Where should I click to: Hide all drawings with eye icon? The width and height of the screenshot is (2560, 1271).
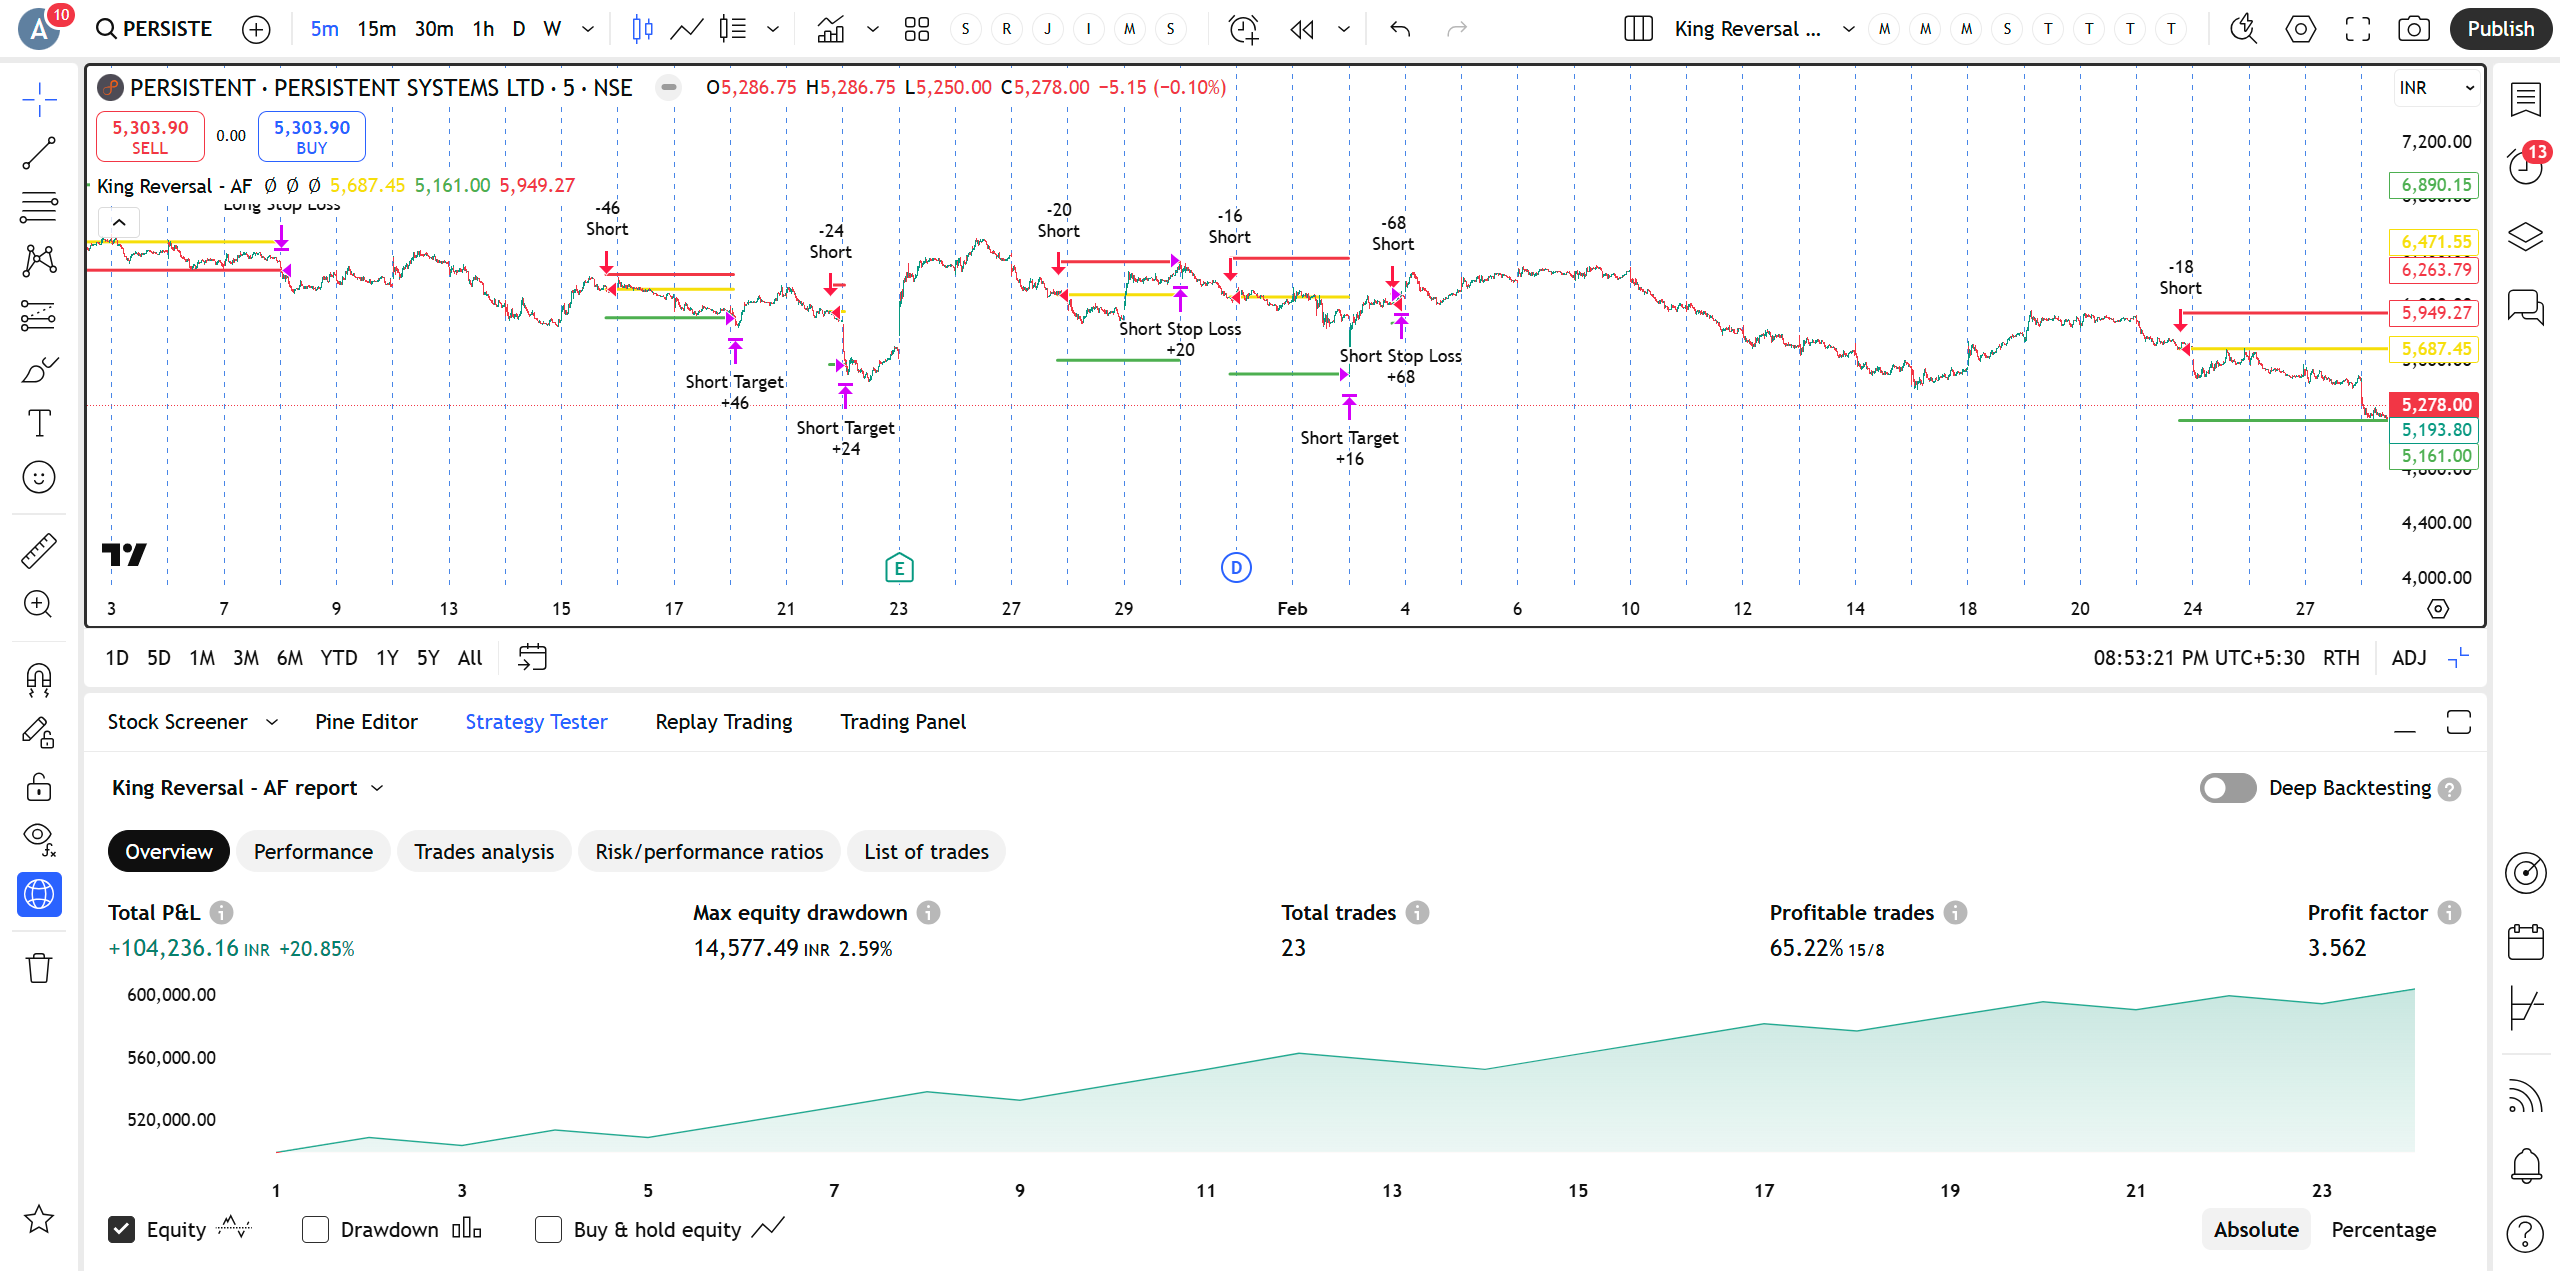39,839
